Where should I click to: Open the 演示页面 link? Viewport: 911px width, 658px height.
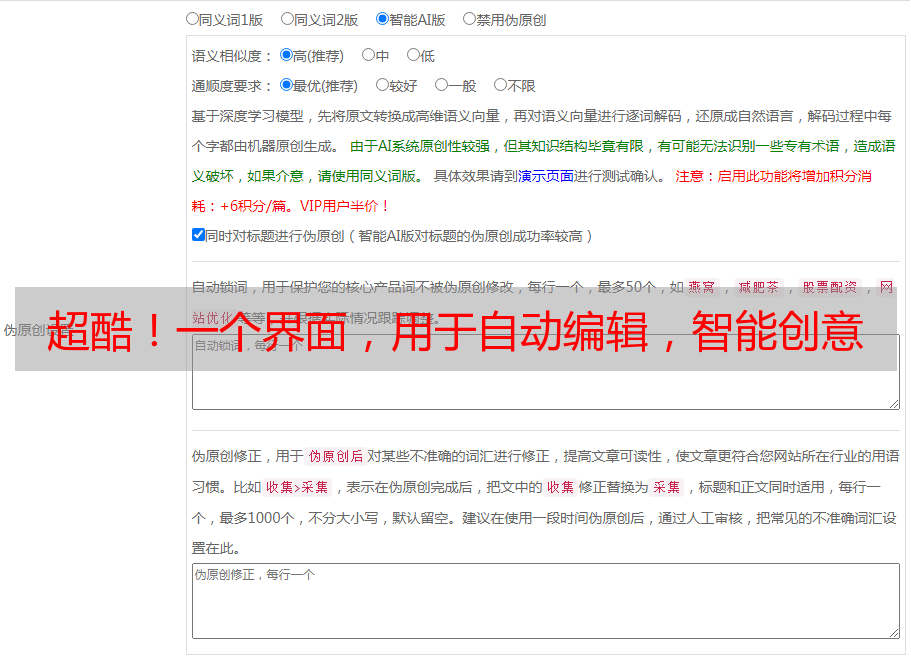(546, 176)
